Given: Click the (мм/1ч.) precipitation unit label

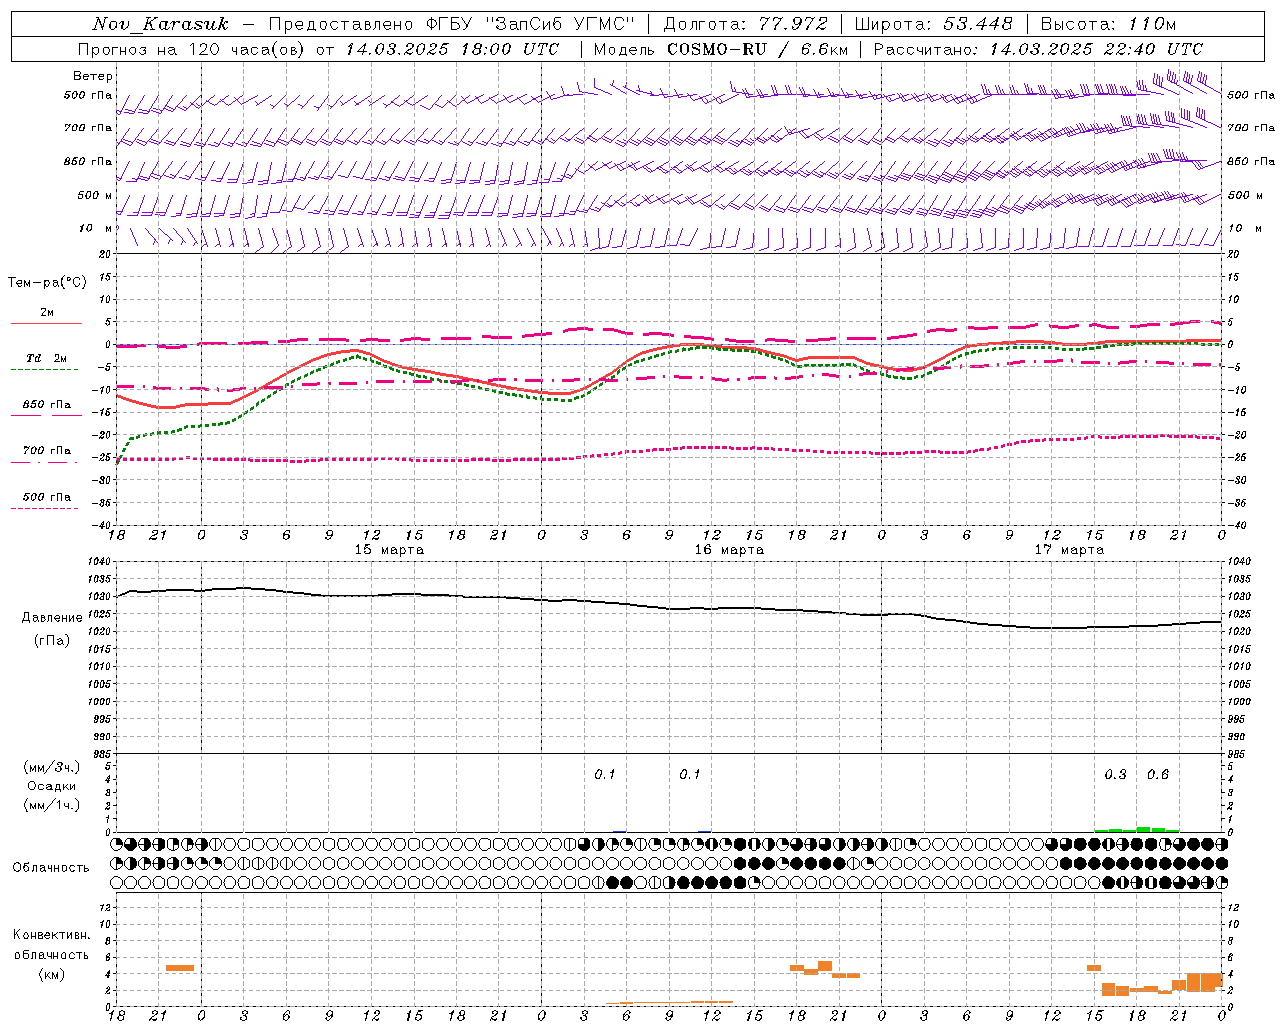Looking at the screenshot, I should (52, 805).
